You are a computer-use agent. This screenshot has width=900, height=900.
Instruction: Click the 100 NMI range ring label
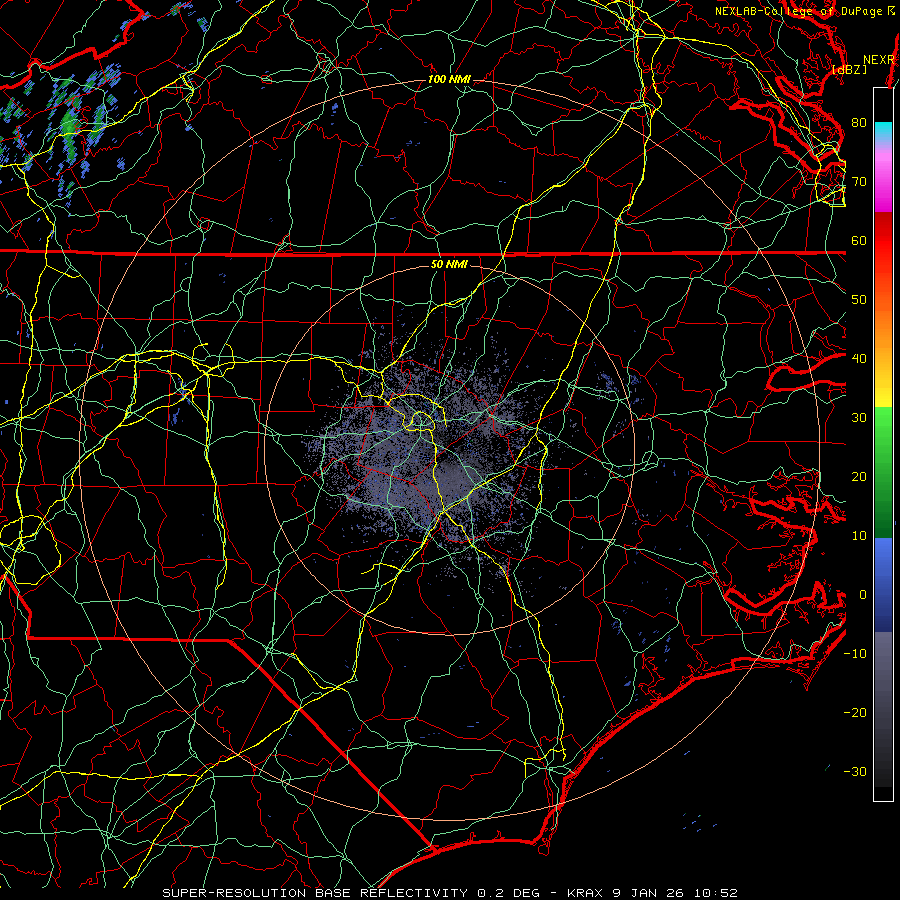tap(449, 79)
